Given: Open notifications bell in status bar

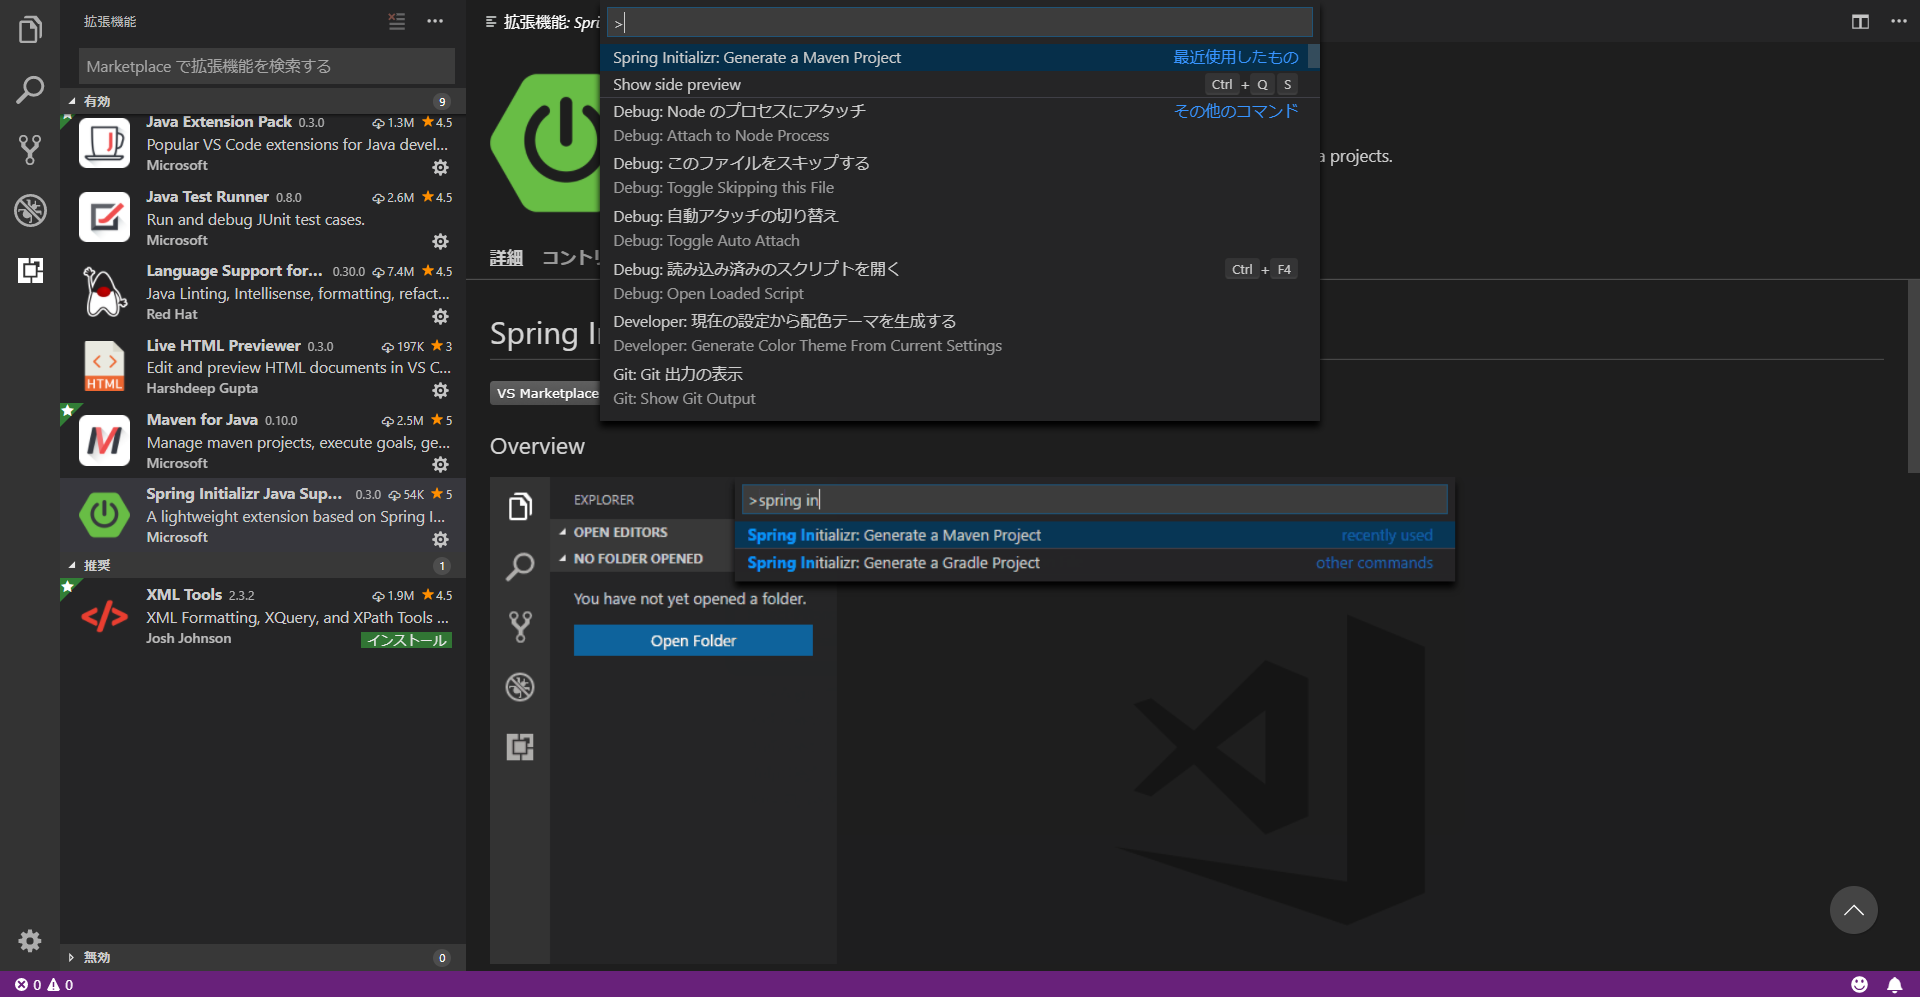Looking at the screenshot, I should coord(1894,985).
